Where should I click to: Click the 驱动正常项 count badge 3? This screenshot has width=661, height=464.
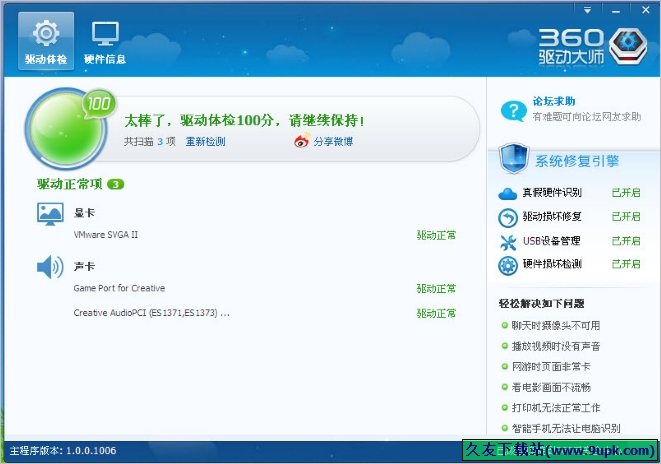click(x=116, y=184)
